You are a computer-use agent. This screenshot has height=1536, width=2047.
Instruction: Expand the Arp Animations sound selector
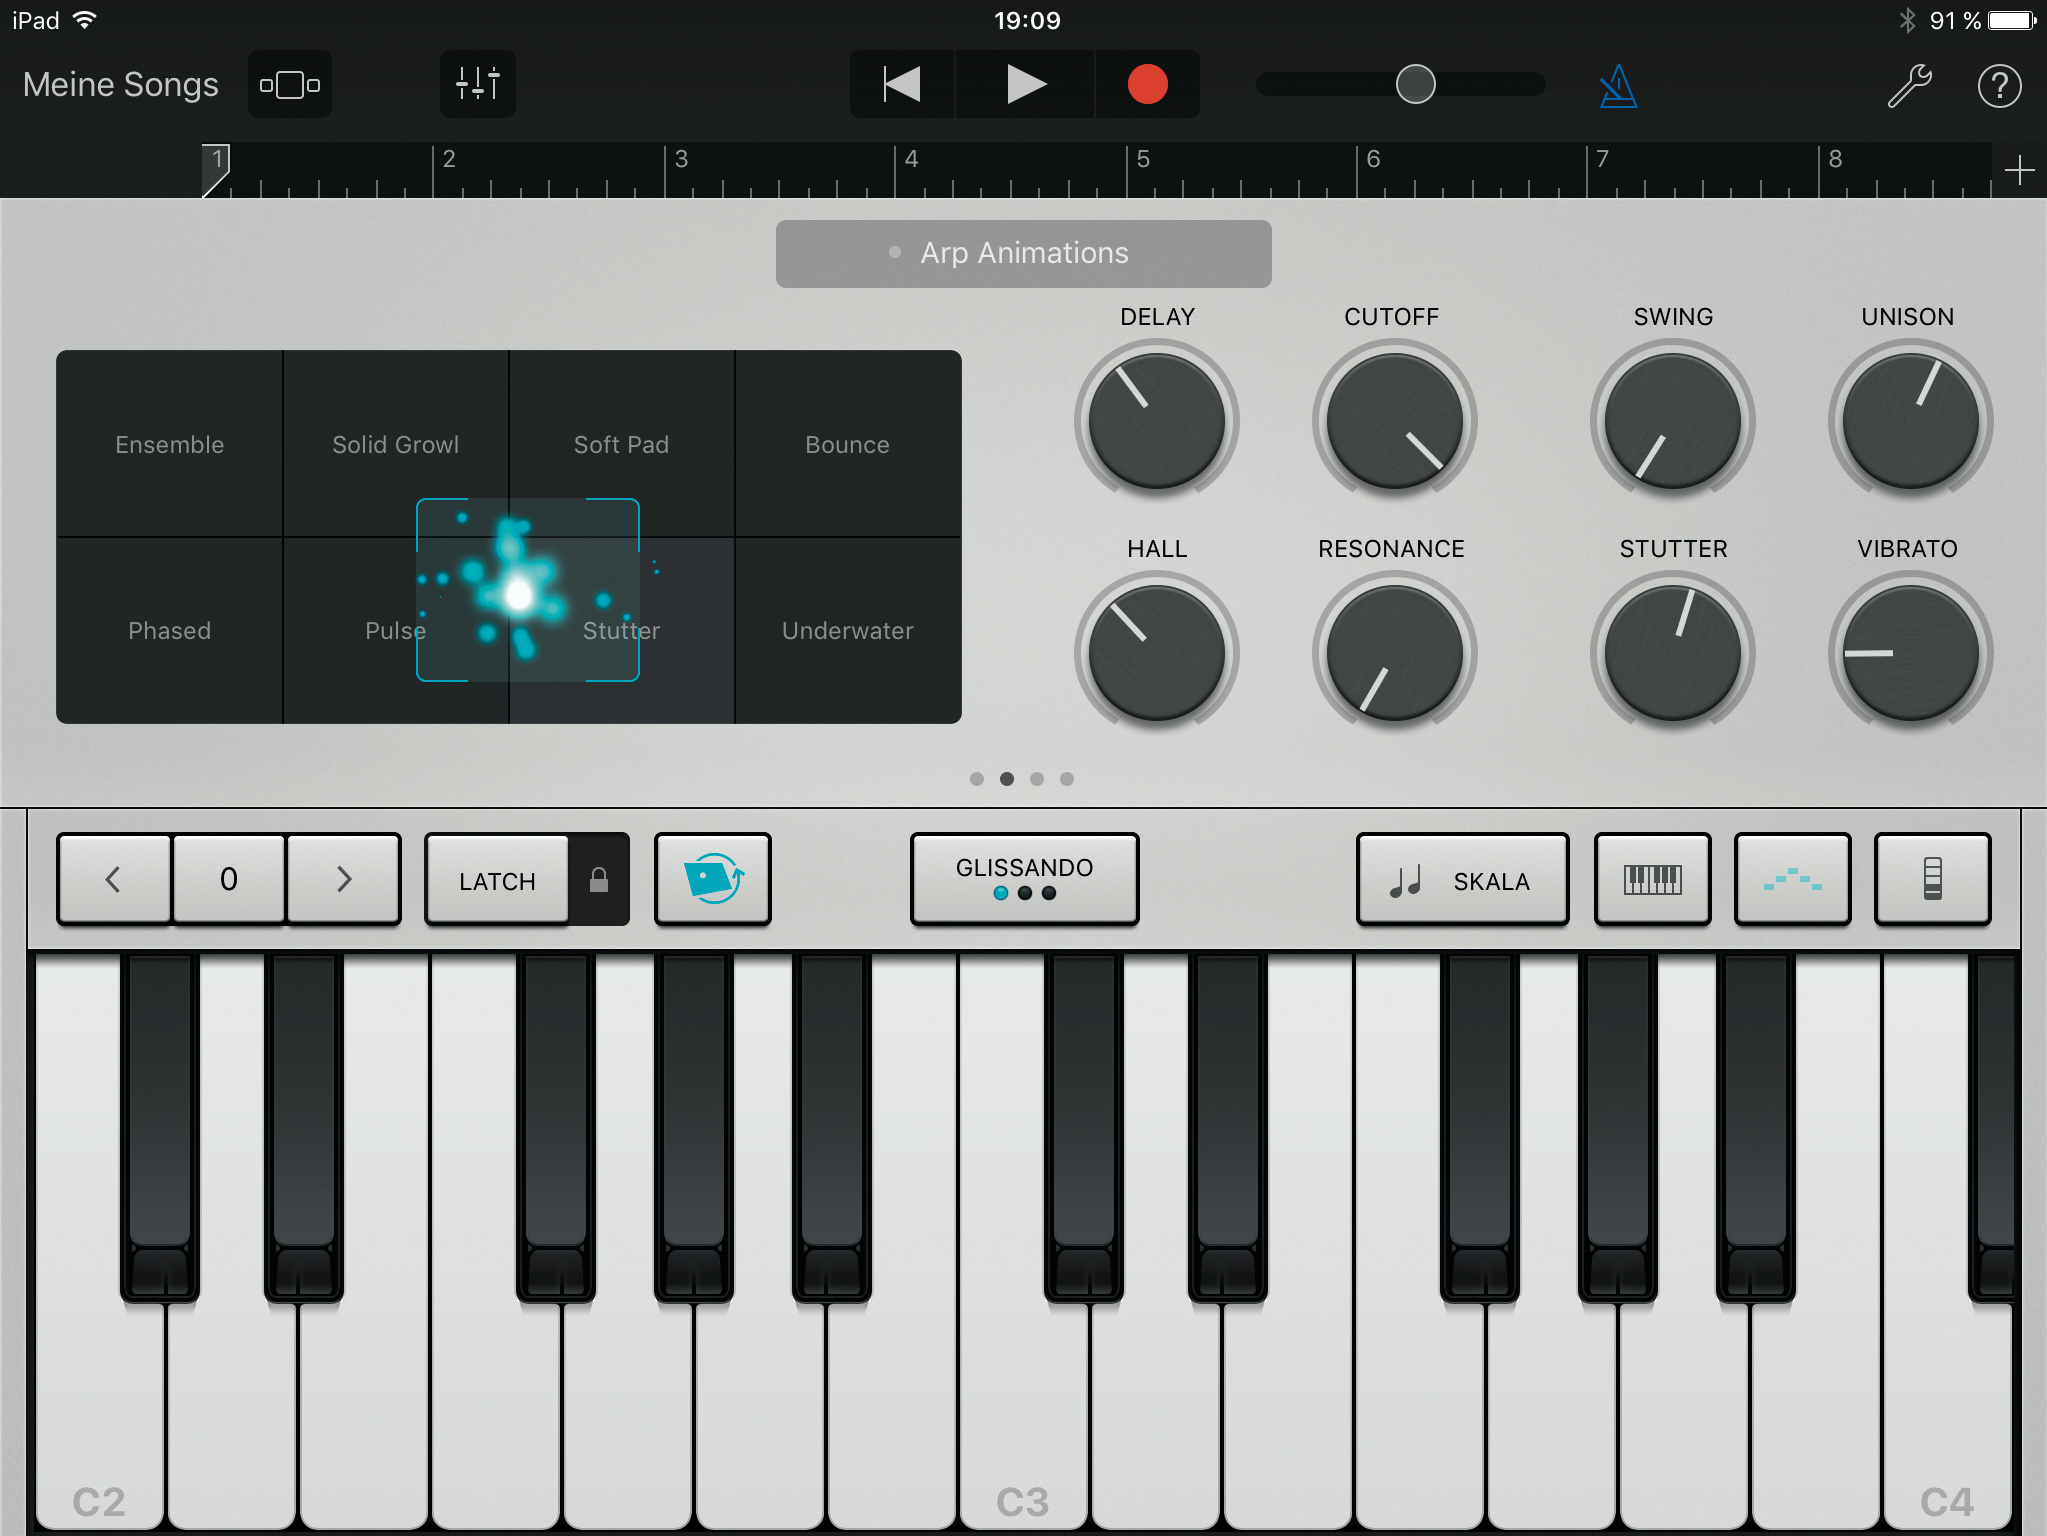(x=1023, y=254)
